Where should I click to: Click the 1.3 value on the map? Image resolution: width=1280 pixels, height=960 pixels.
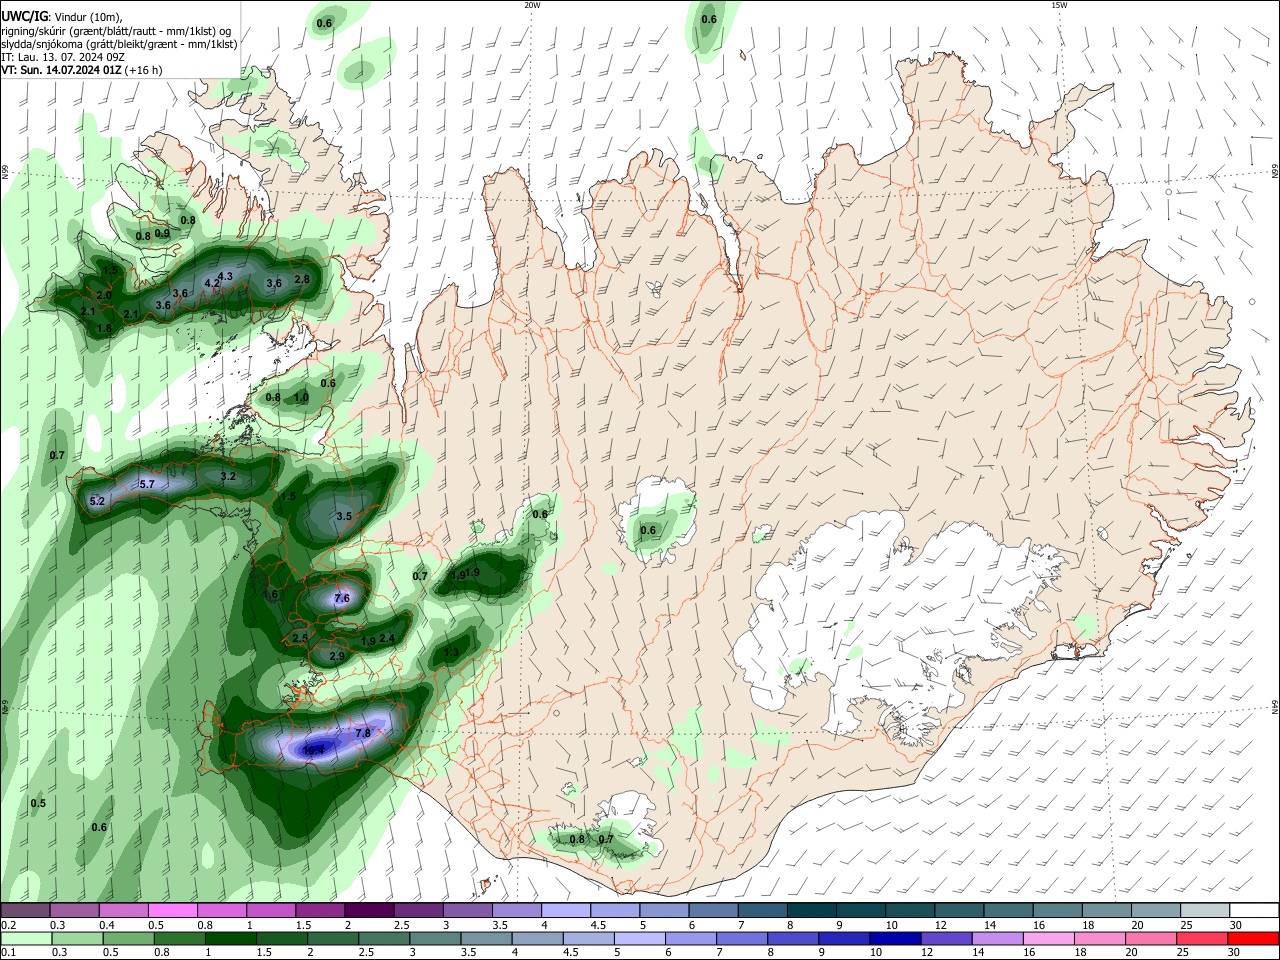click(451, 652)
